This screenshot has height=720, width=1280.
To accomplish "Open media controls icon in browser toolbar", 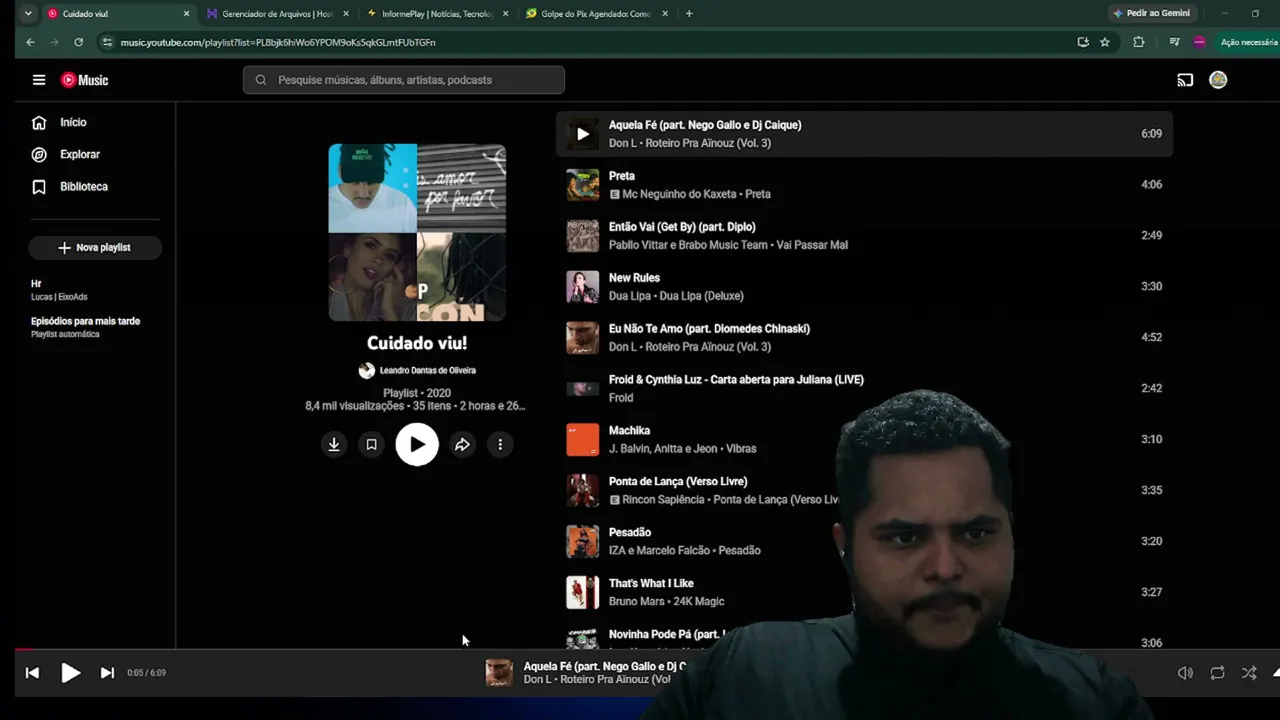I will 1174,42.
